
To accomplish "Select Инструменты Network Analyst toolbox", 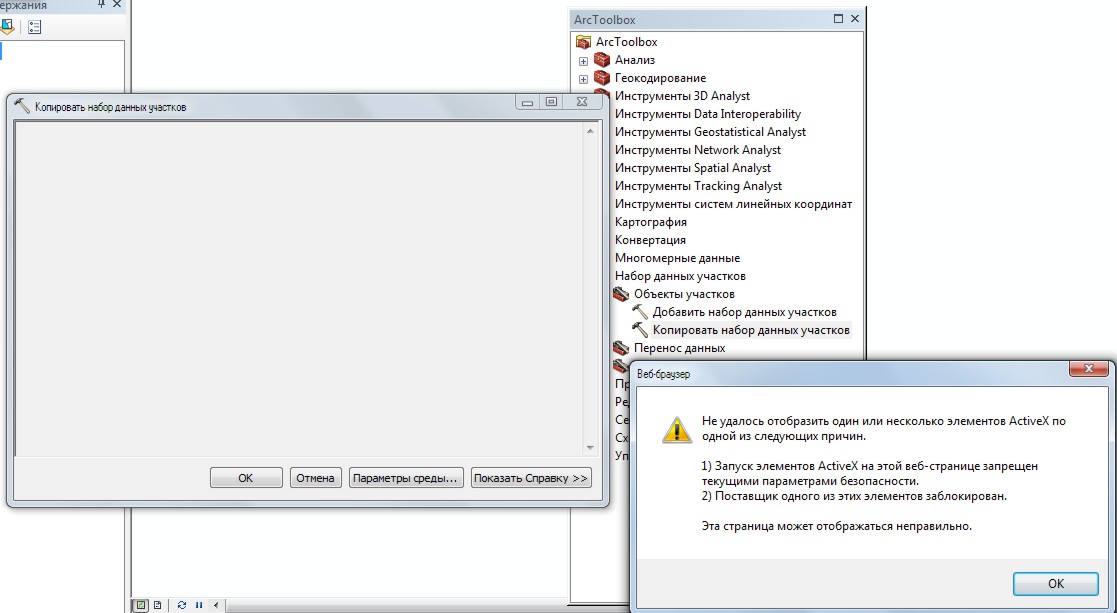I will (x=697, y=150).
